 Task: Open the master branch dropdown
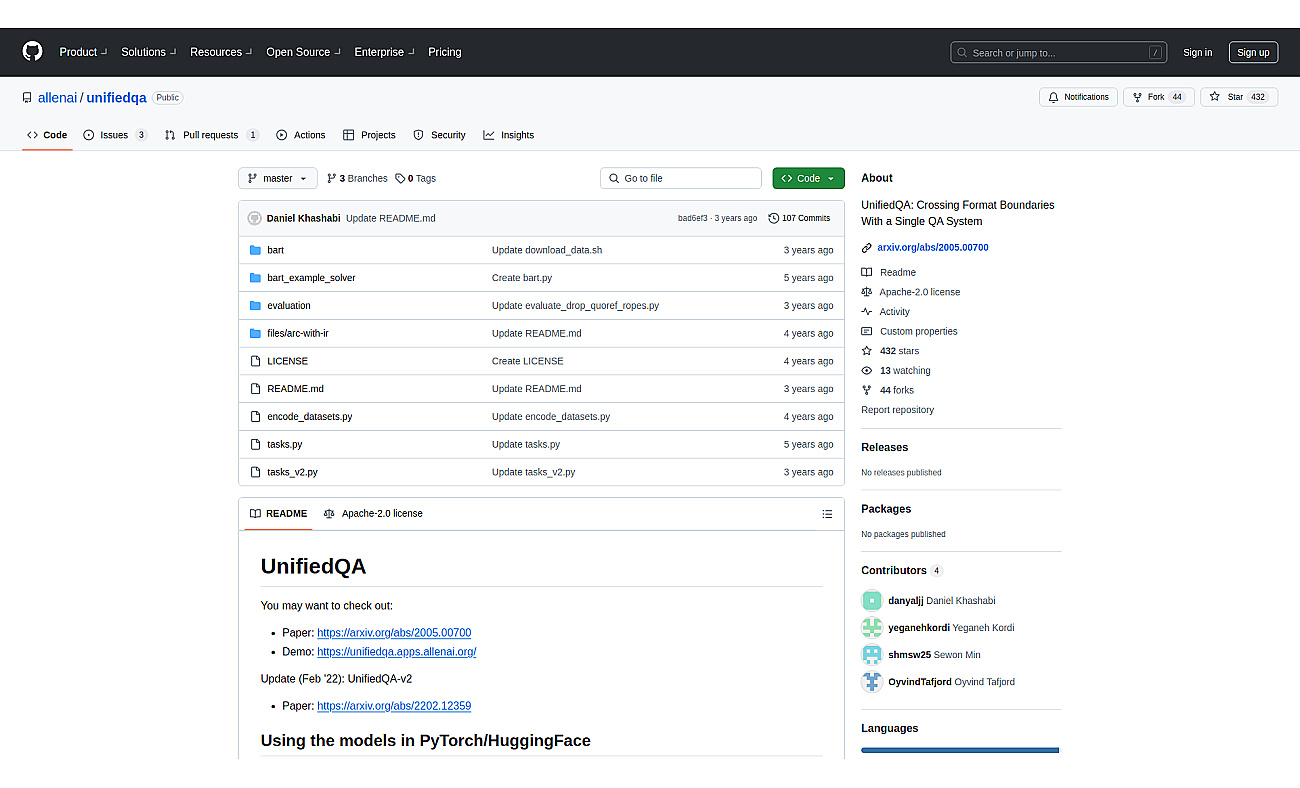[278, 178]
